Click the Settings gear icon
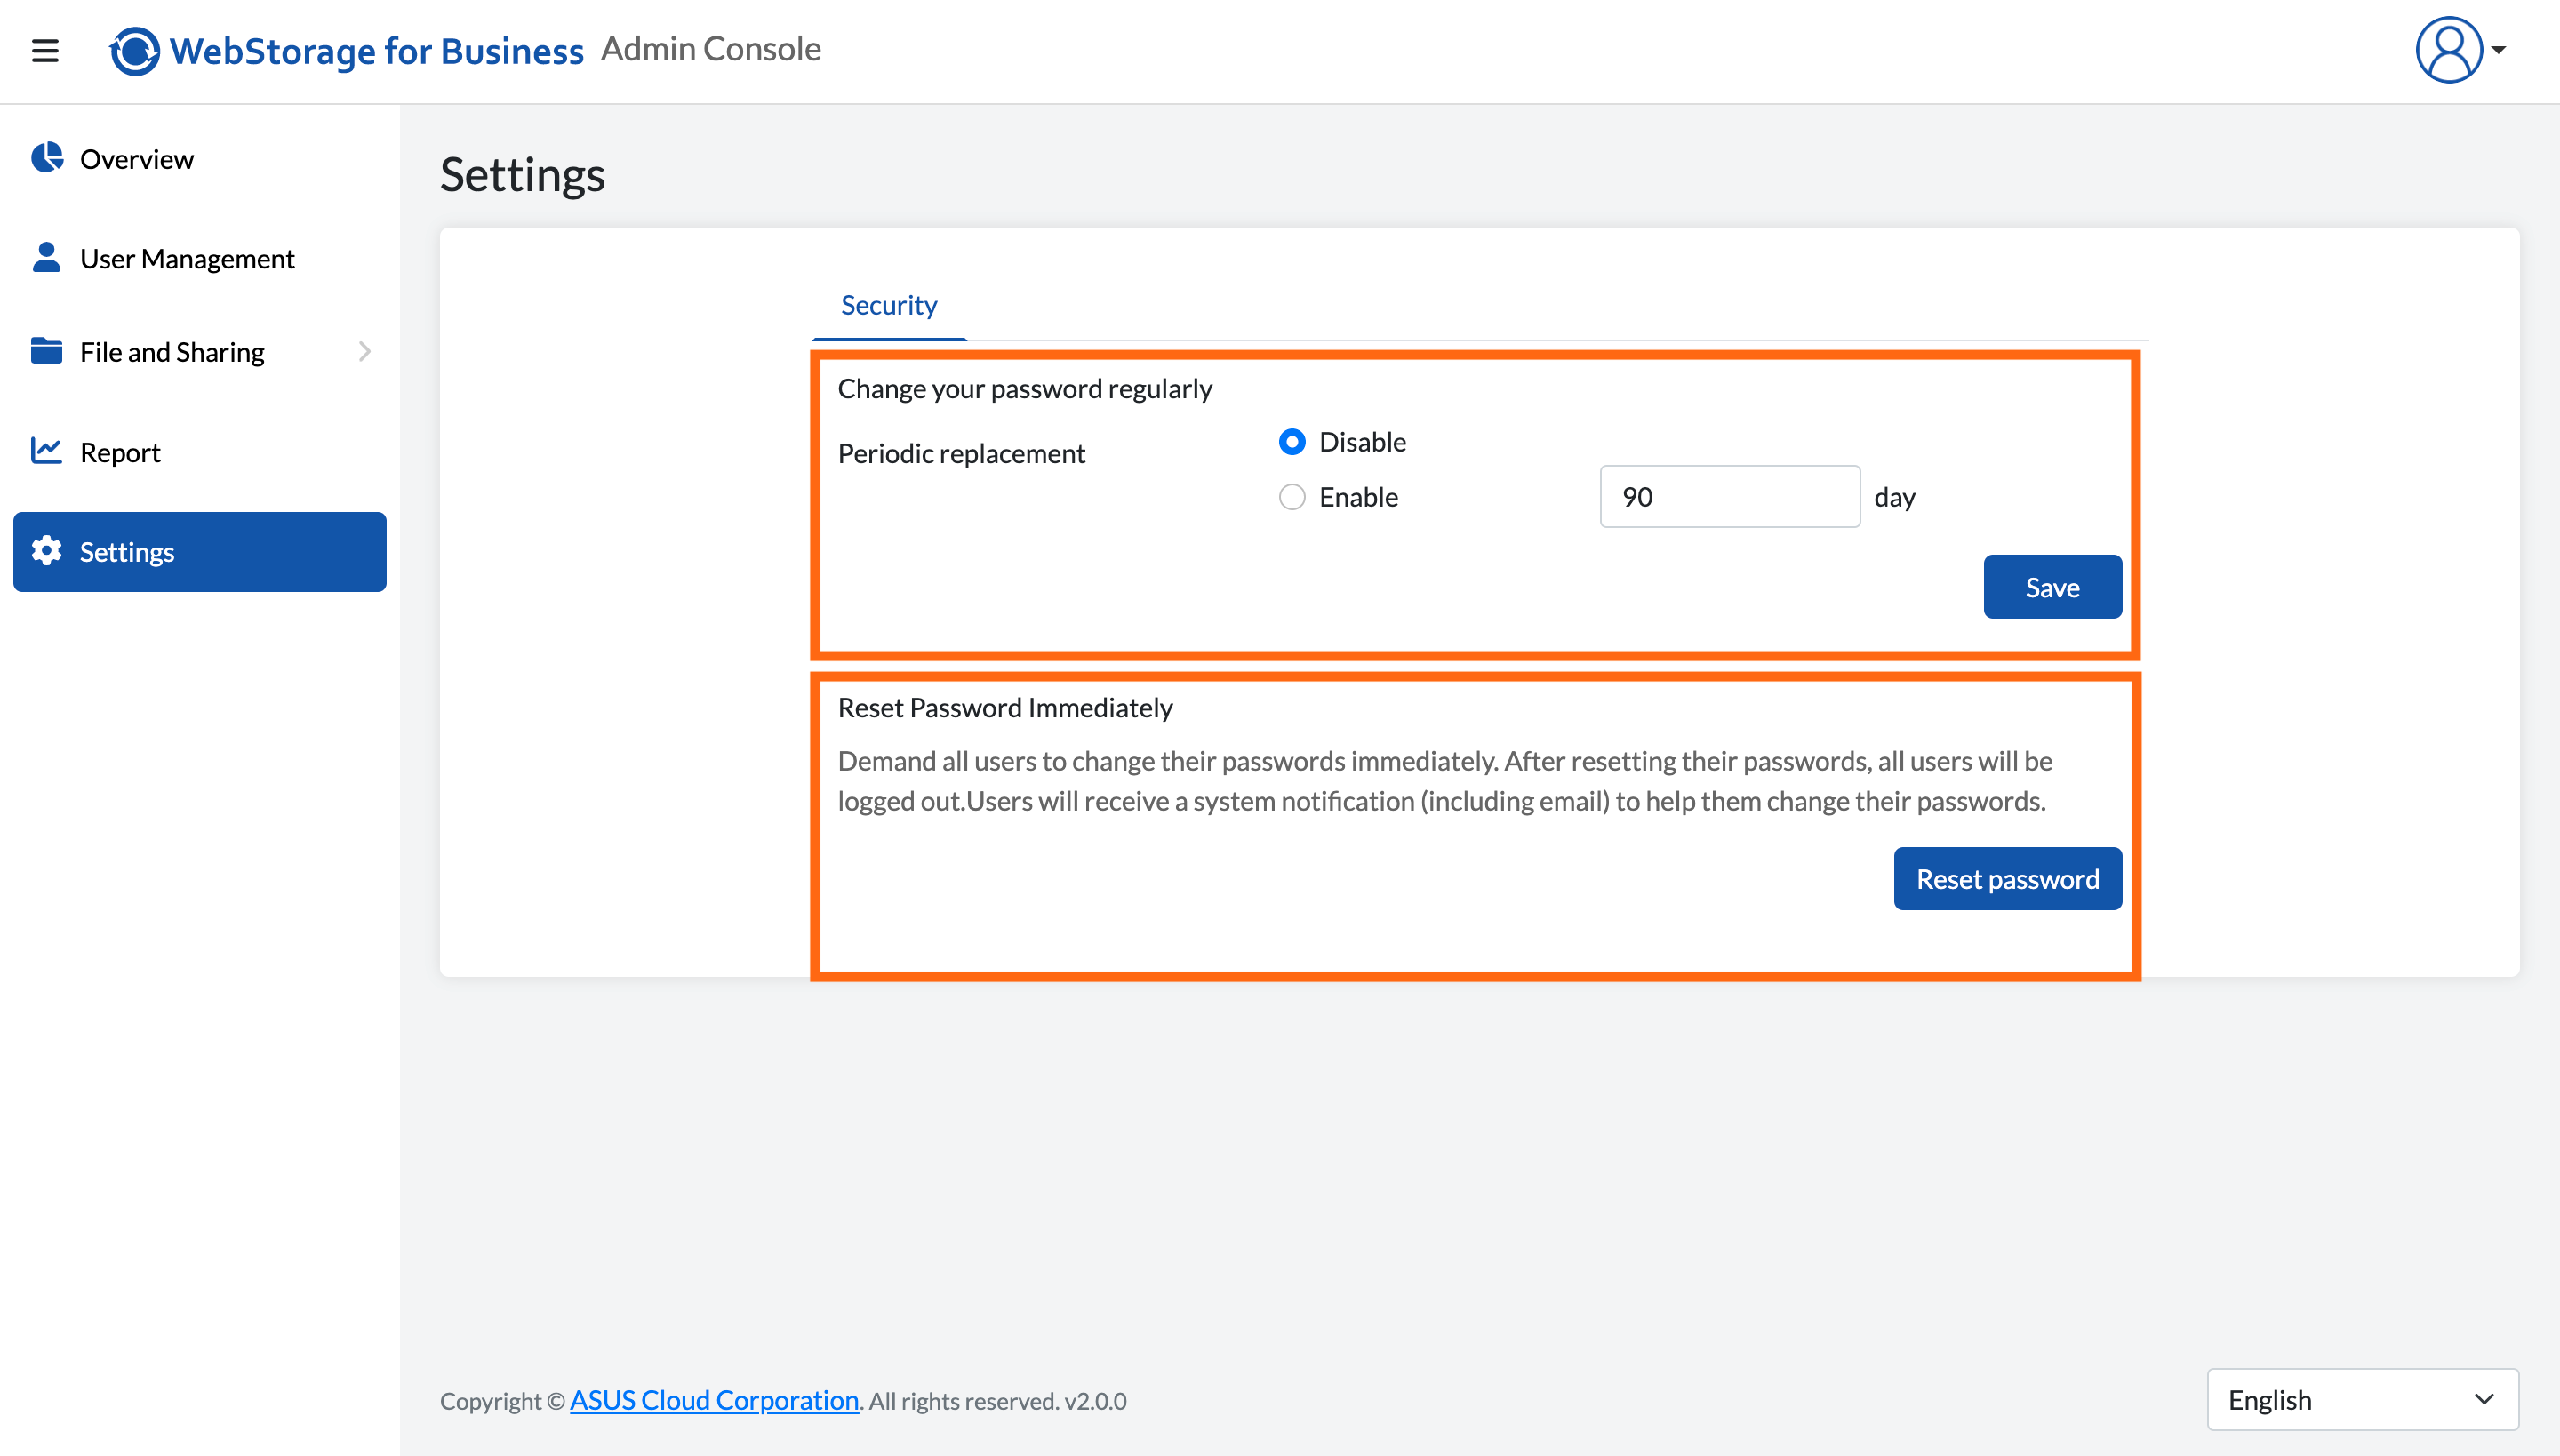Screen dimensions: 2560x1456 [x=46, y=551]
